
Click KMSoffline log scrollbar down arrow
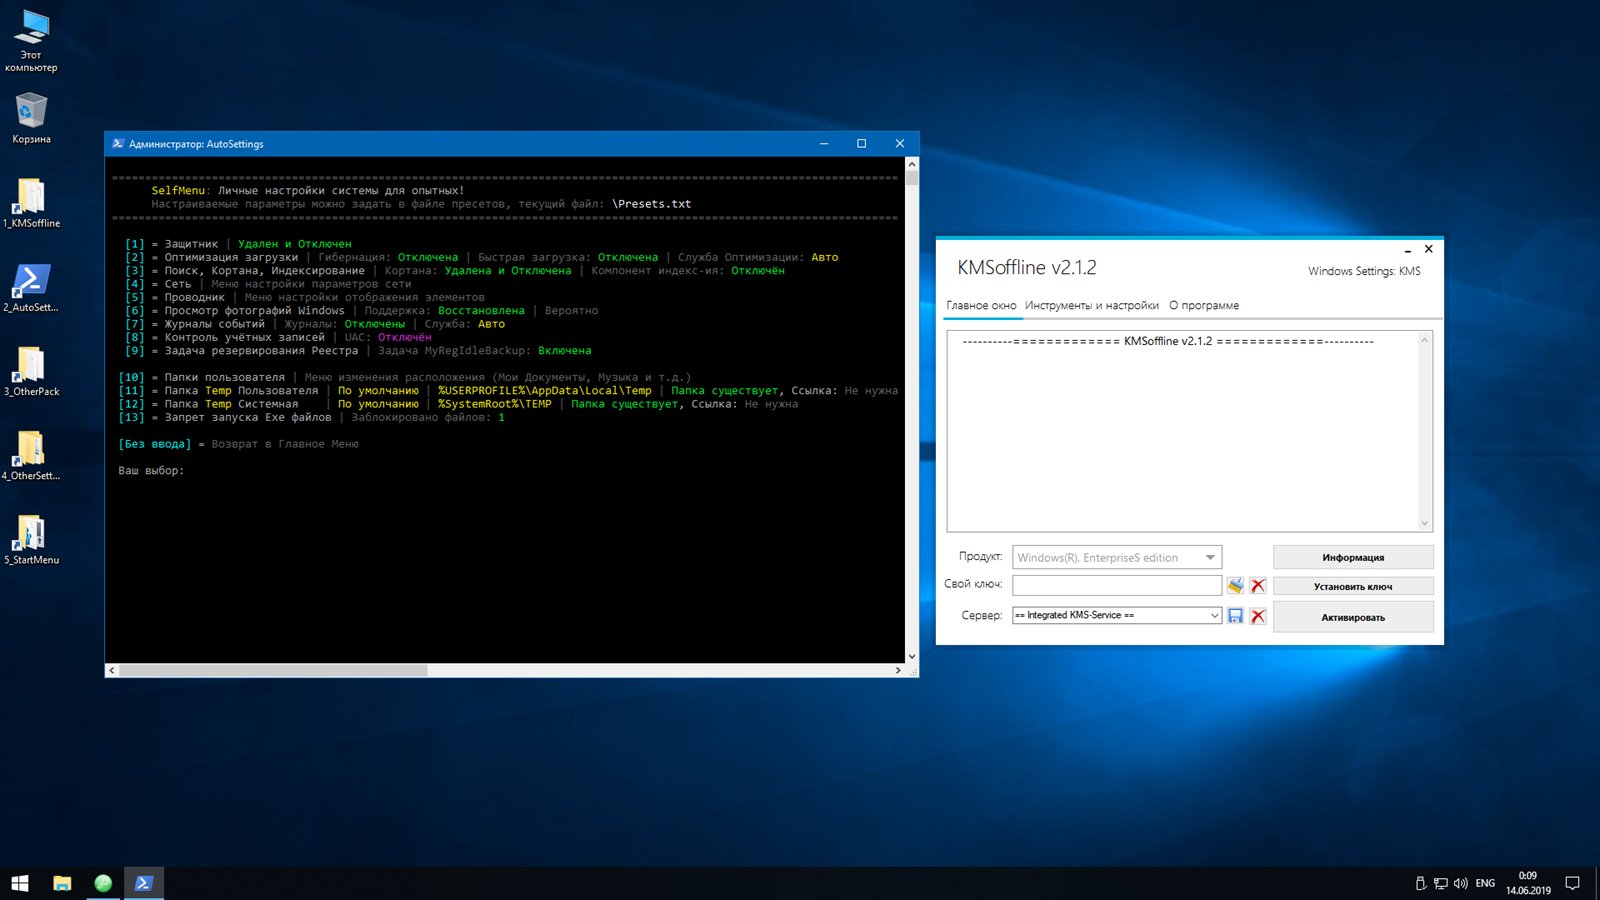(1425, 523)
